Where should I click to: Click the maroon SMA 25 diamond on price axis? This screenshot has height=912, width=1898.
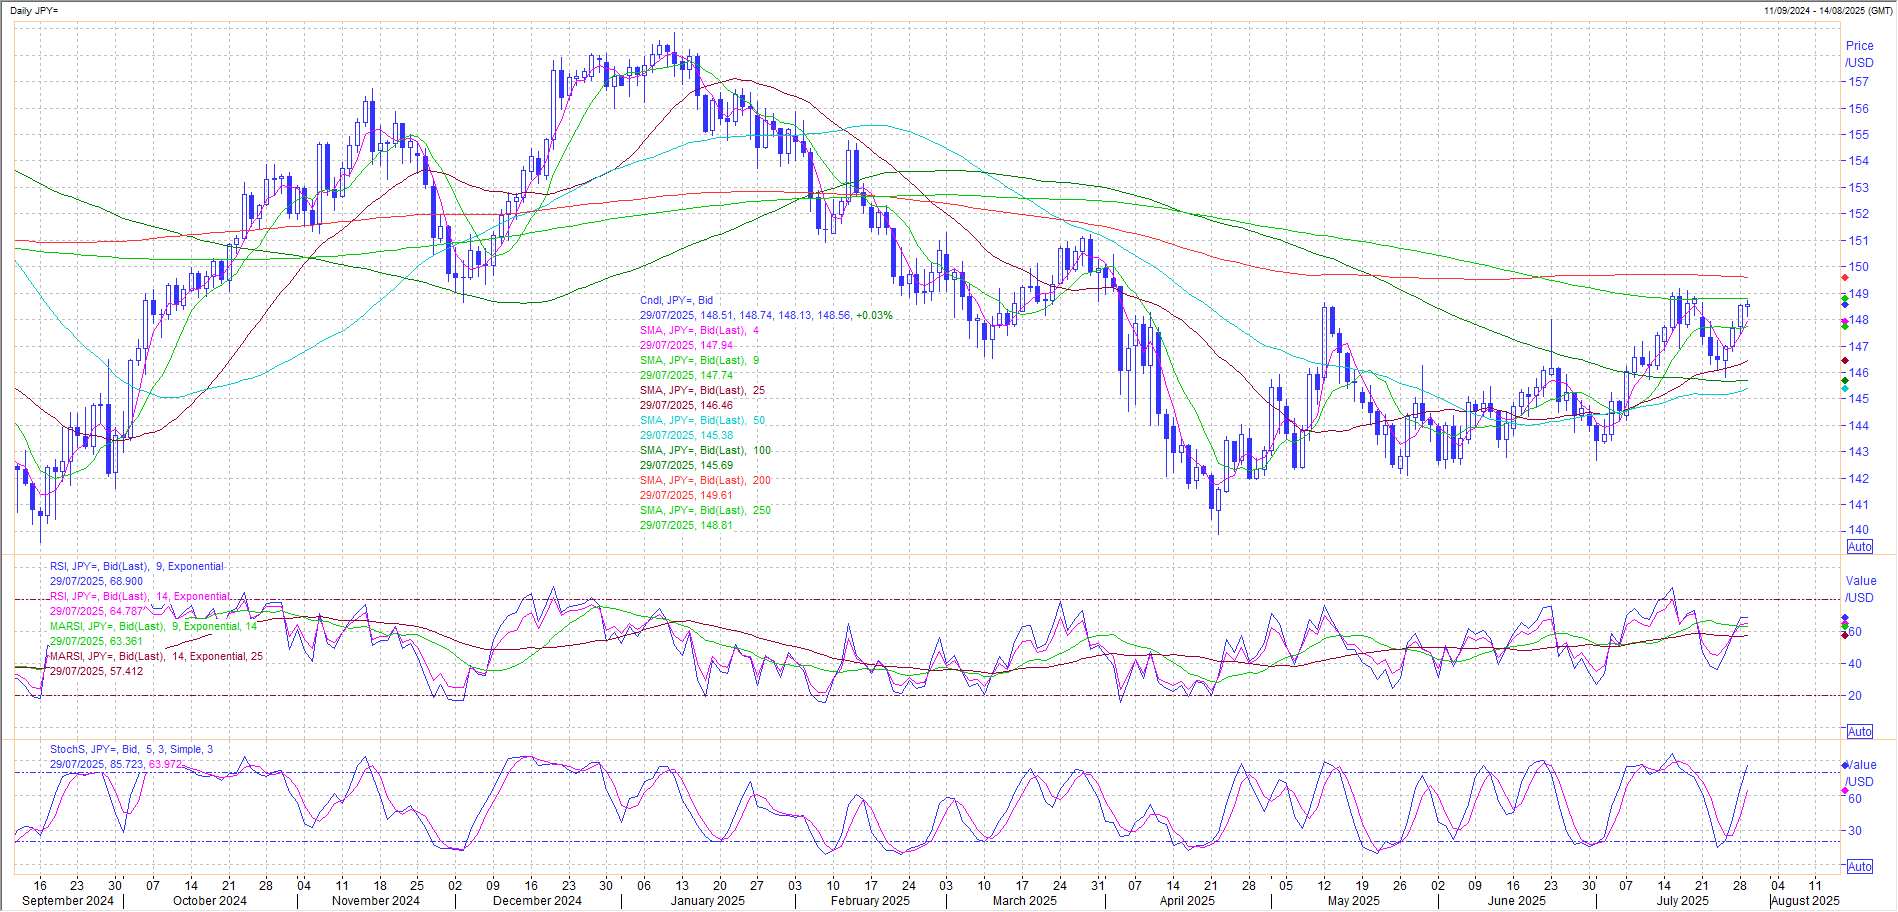pos(1845,360)
